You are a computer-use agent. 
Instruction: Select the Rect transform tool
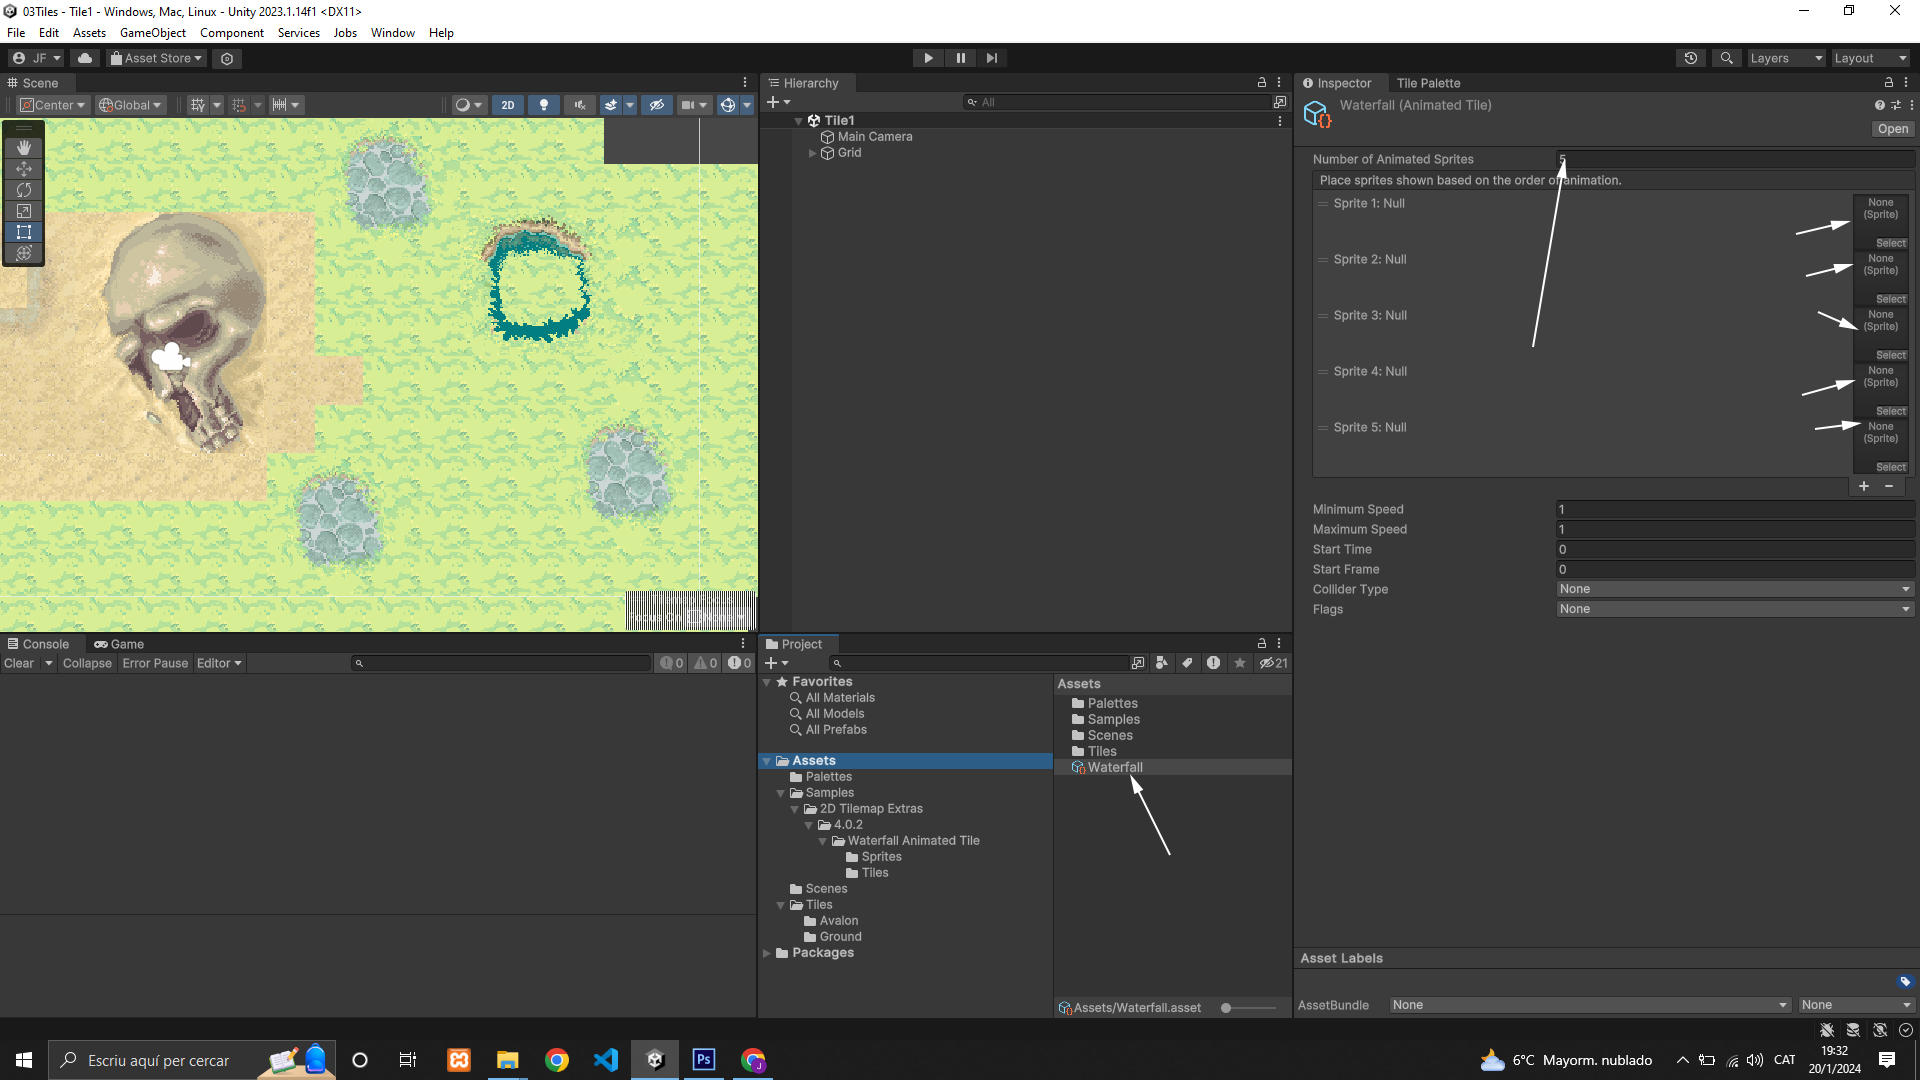click(24, 232)
